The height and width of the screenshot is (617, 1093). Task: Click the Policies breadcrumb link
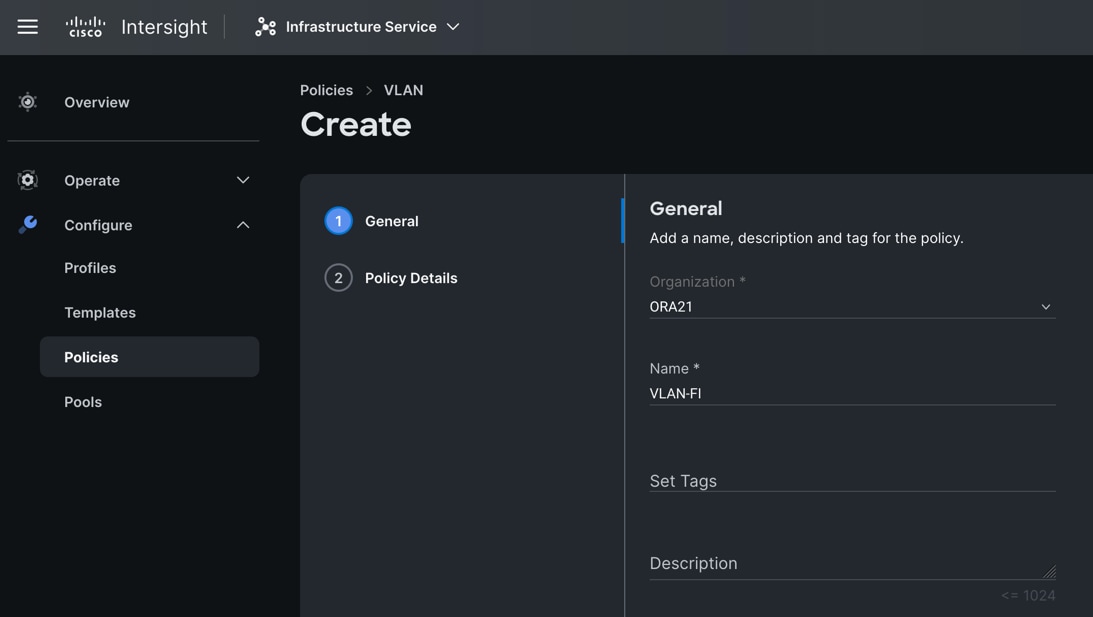click(326, 90)
